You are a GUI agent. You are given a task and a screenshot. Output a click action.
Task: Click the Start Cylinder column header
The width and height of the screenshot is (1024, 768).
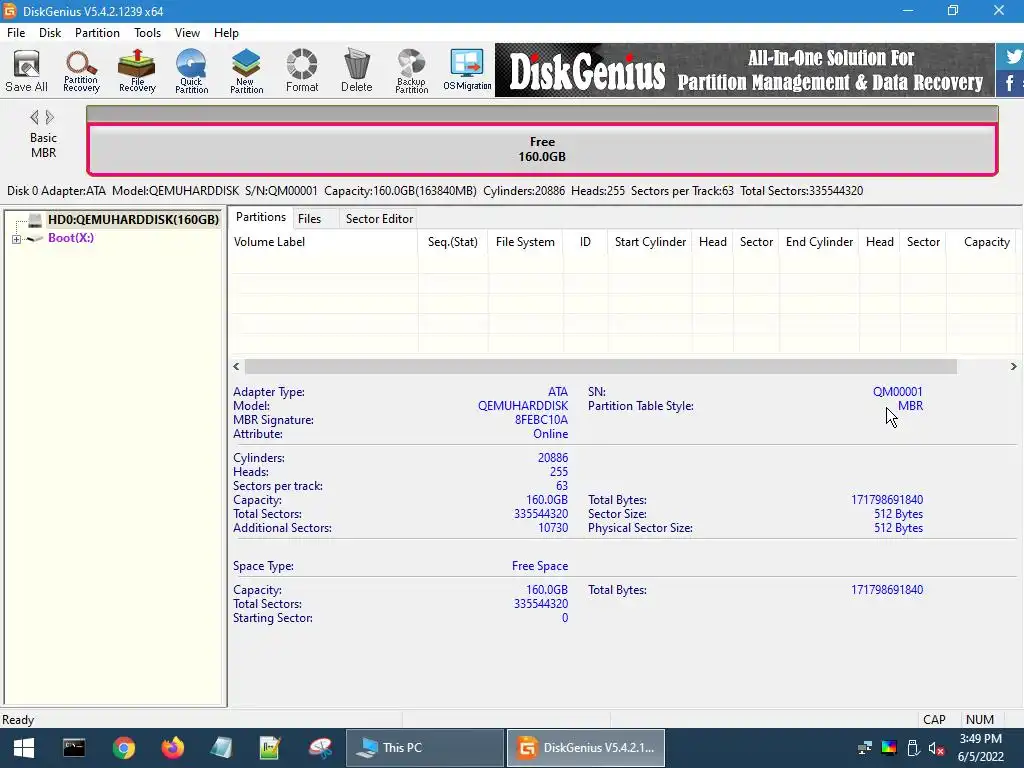(650, 242)
